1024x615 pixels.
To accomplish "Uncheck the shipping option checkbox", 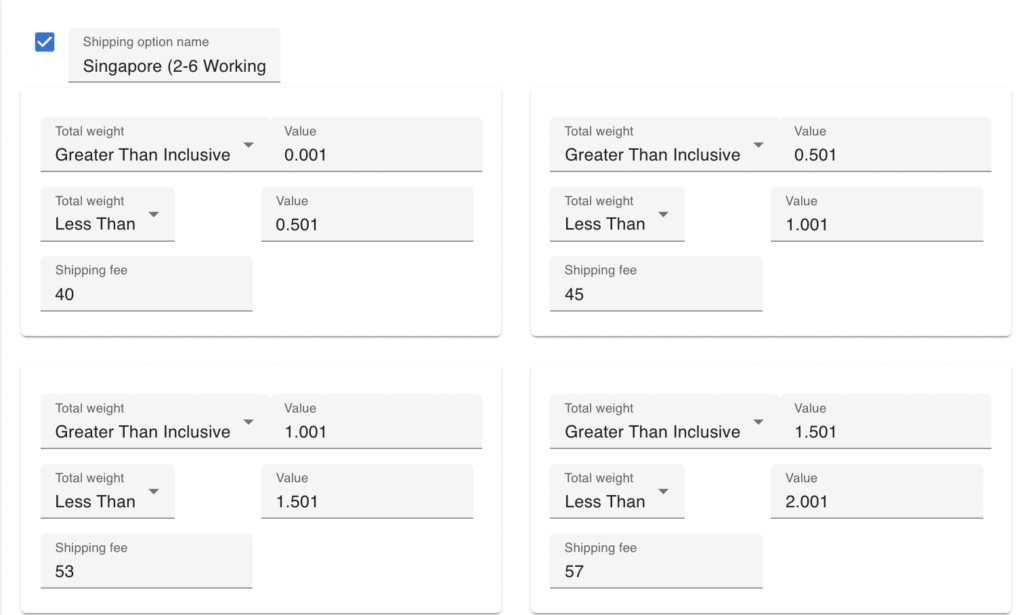I will (x=42, y=41).
